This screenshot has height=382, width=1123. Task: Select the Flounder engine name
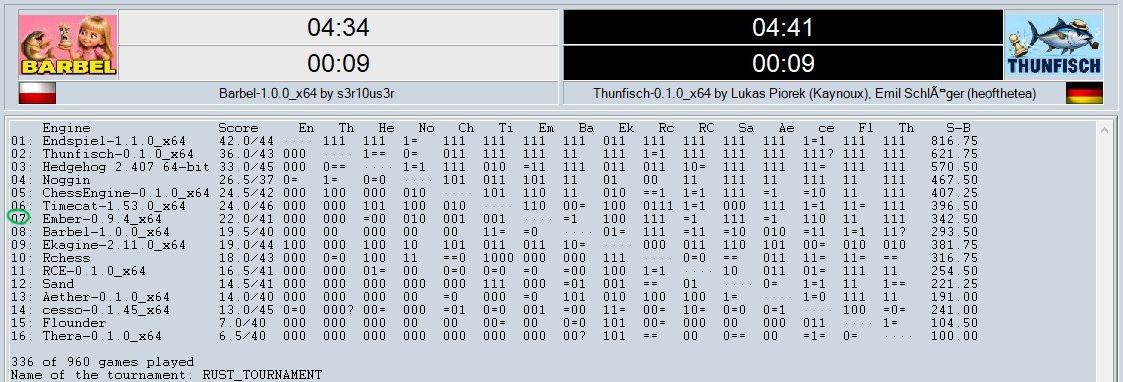point(74,323)
